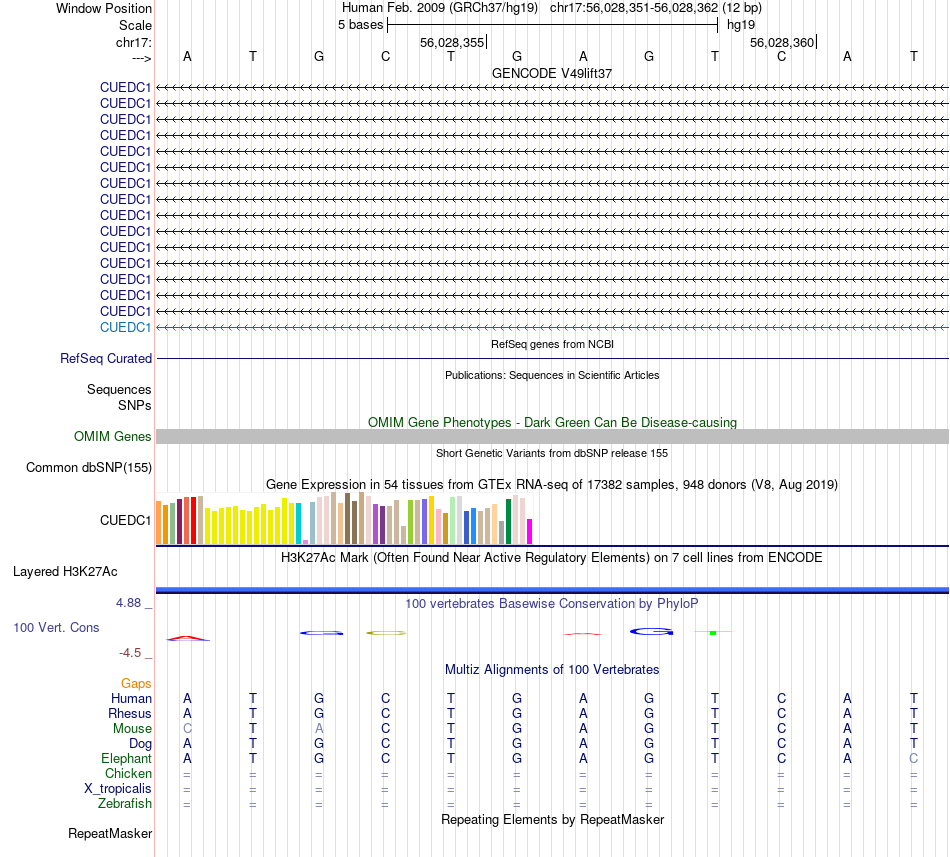This screenshot has width=950, height=857.
Task: Click the 'RefSeq Curated' track label
Action: click(106, 359)
